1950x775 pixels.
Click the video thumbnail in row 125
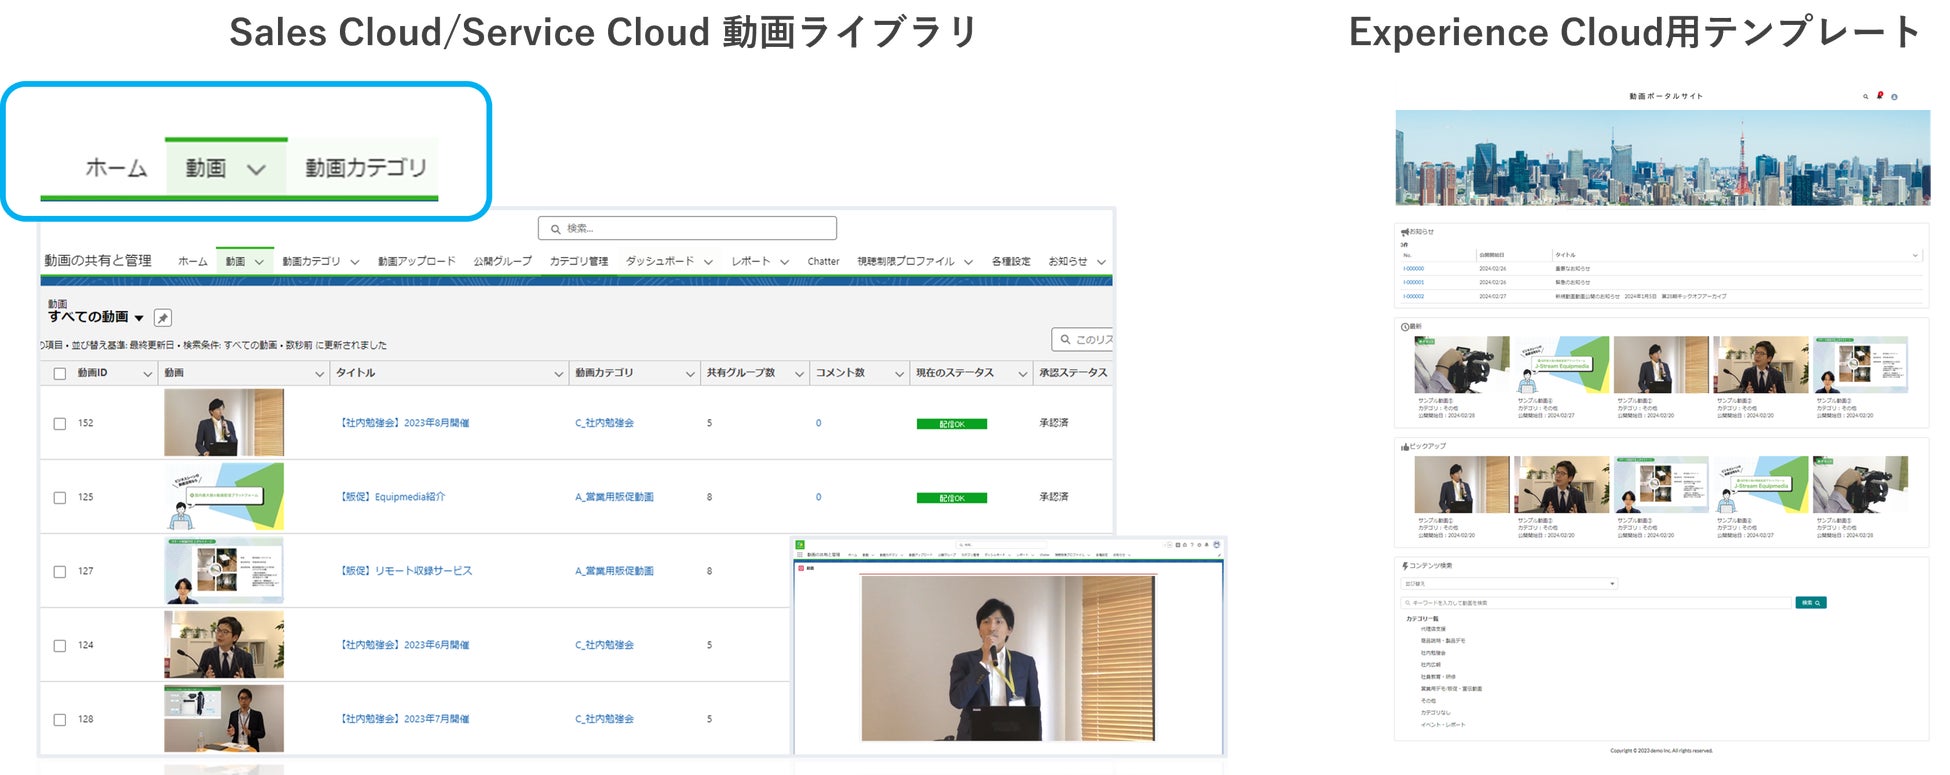click(x=224, y=497)
